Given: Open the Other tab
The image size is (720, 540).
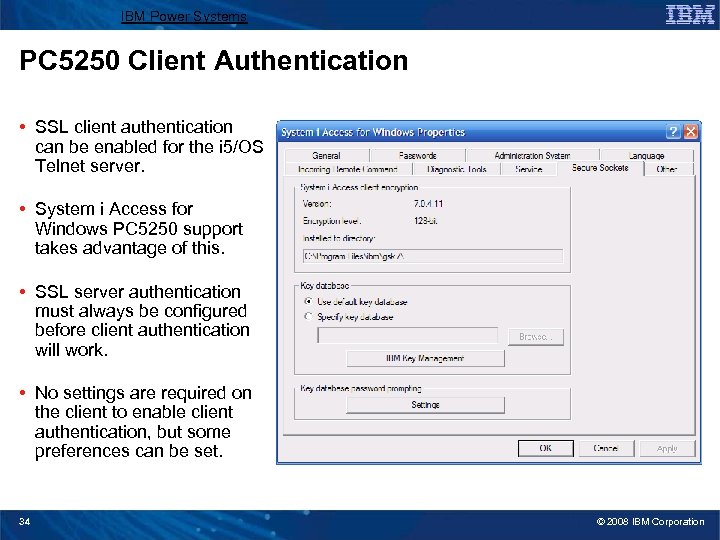Looking at the screenshot, I should pyautogui.click(x=667, y=169).
